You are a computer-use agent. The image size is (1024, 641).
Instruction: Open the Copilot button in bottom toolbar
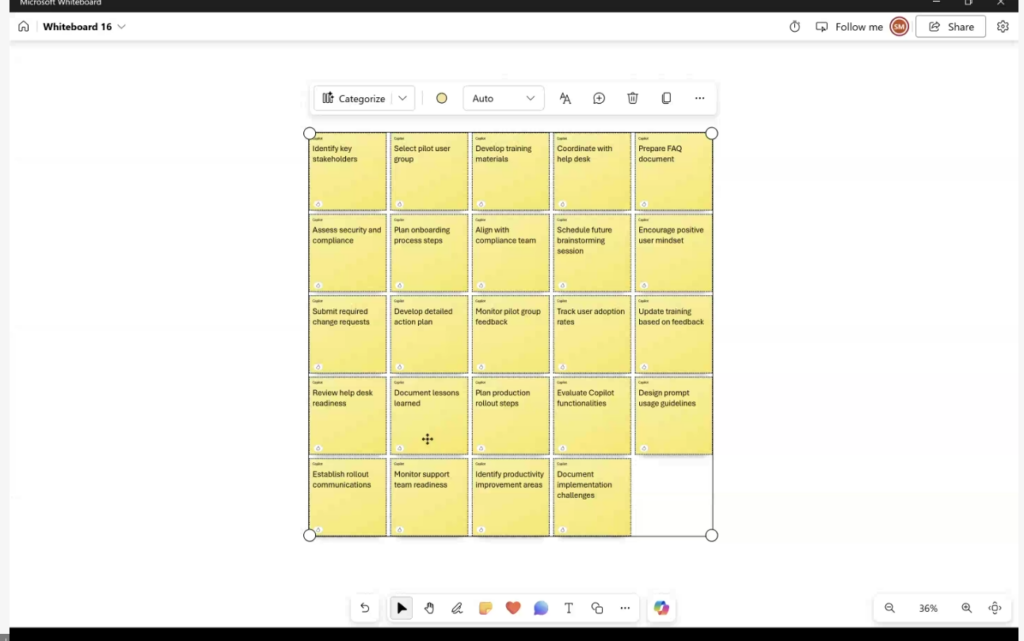click(661, 608)
